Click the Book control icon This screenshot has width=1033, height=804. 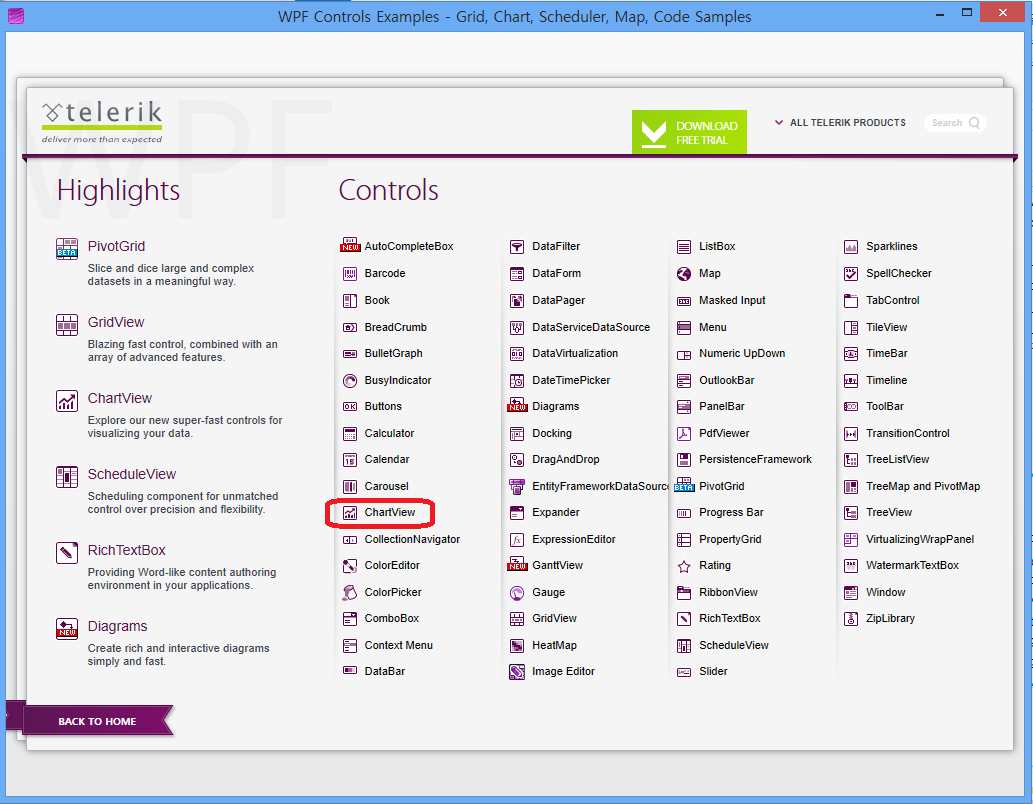point(350,301)
